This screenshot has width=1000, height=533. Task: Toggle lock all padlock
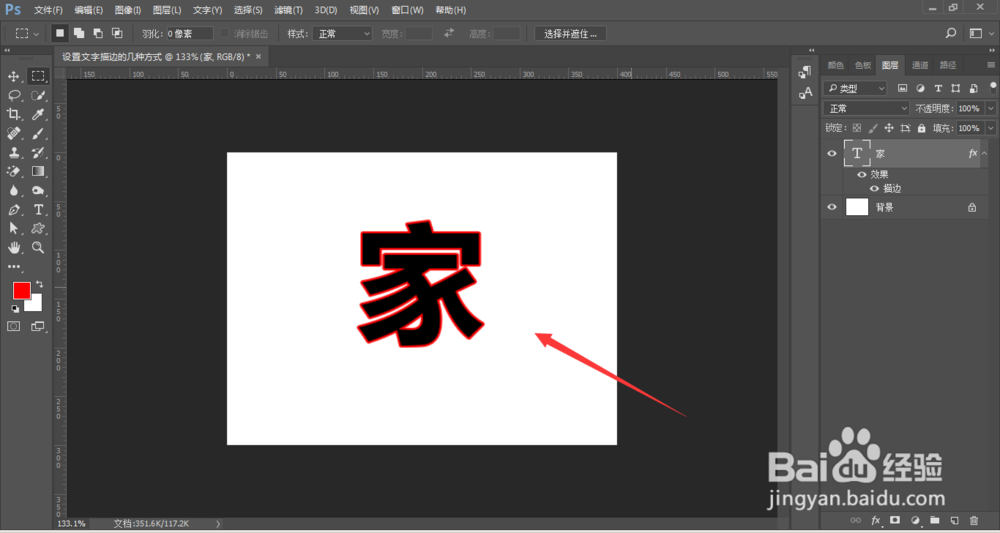(x=921, y=128)
